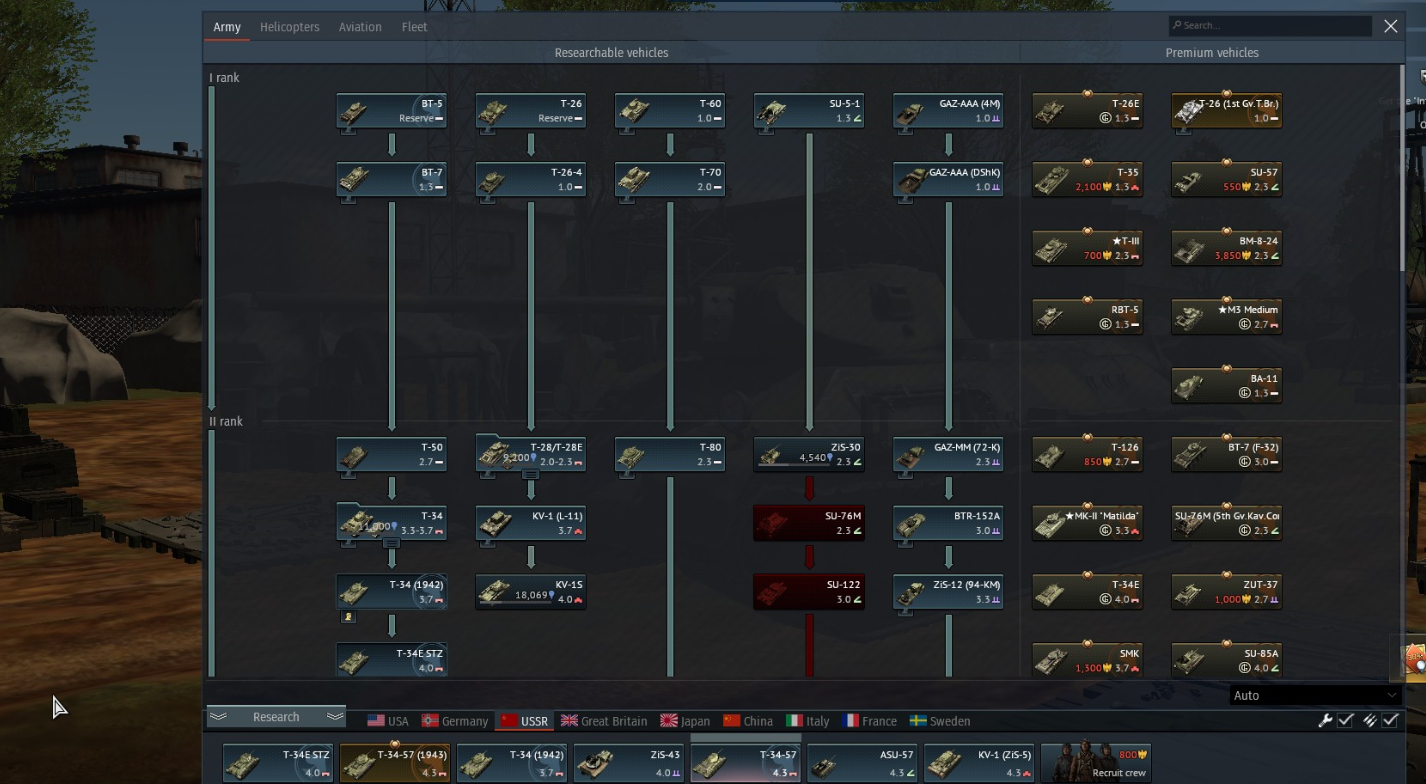This screenshot has width=1426, height=784.
Task: Open the Italy nation tab
Action: (x=808, y=721)
